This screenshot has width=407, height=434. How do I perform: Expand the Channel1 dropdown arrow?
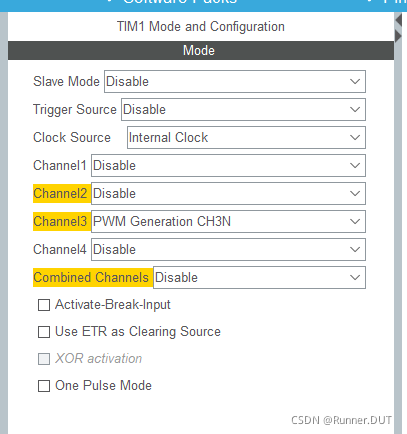point(355,165)
